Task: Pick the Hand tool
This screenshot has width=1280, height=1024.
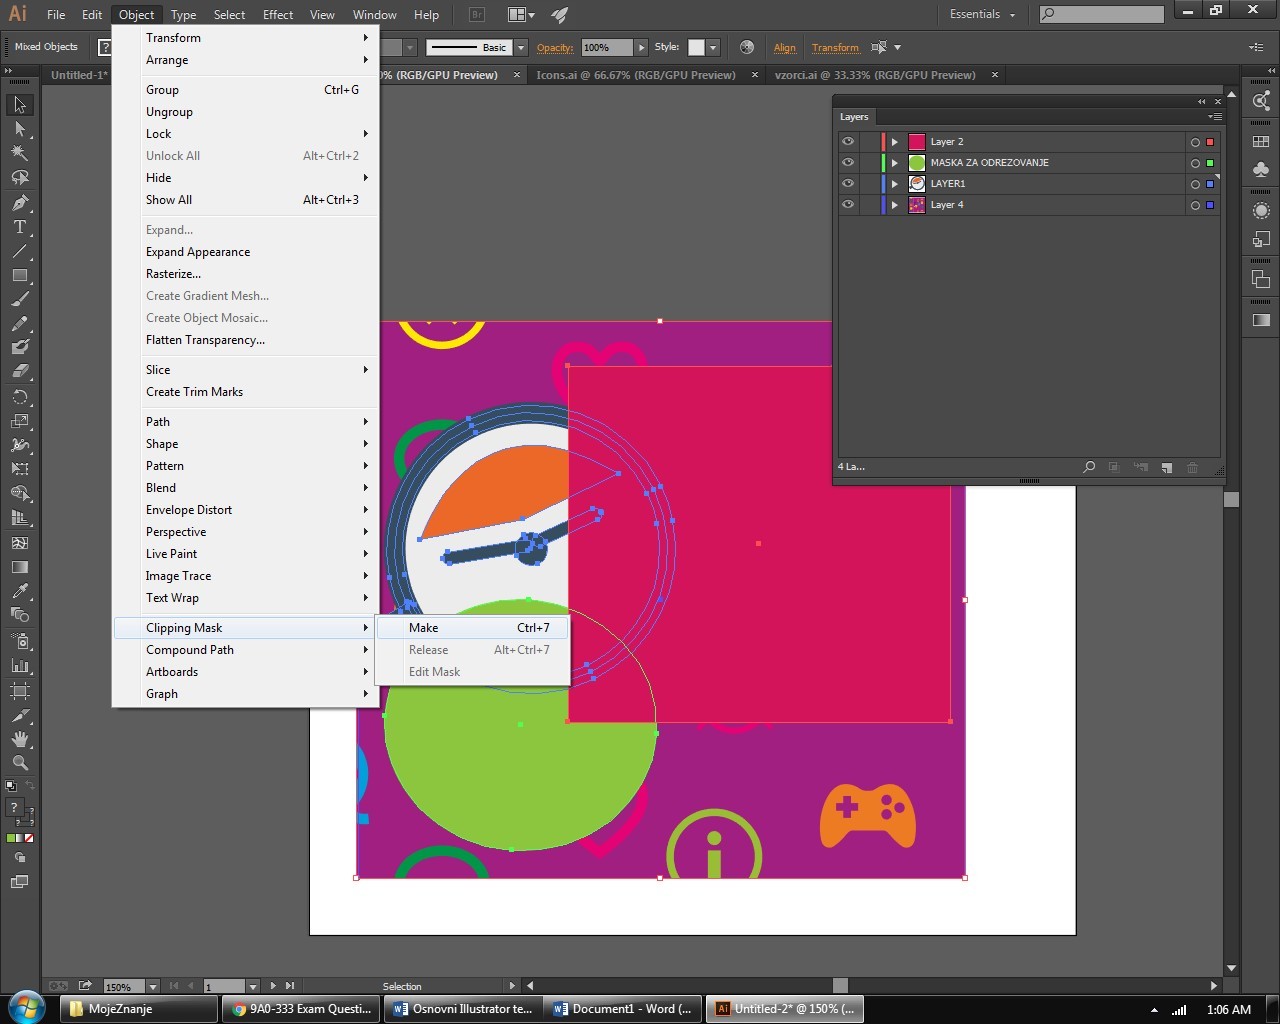Action: pos(19,739)
